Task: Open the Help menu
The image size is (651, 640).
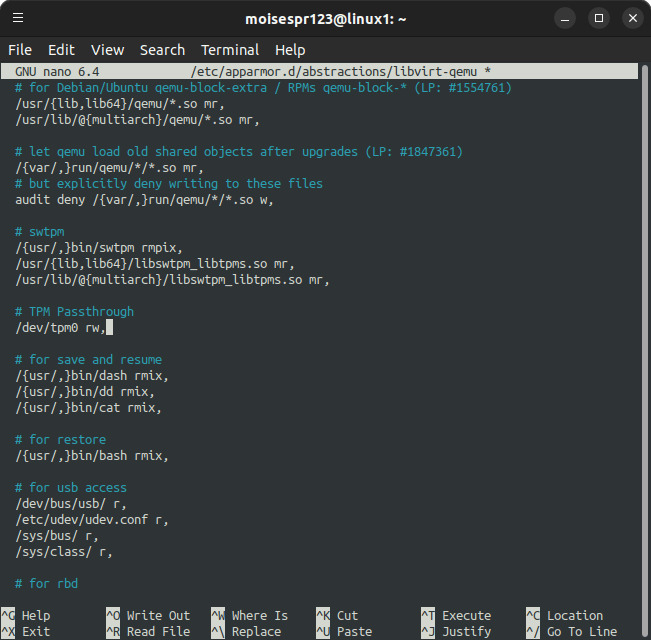Action: pyautogui.click(x=290, y=50)
